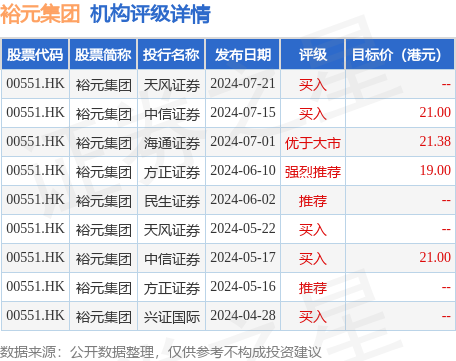Click the 19.00 target price
The image size is (456, 361).
point(435,171)
